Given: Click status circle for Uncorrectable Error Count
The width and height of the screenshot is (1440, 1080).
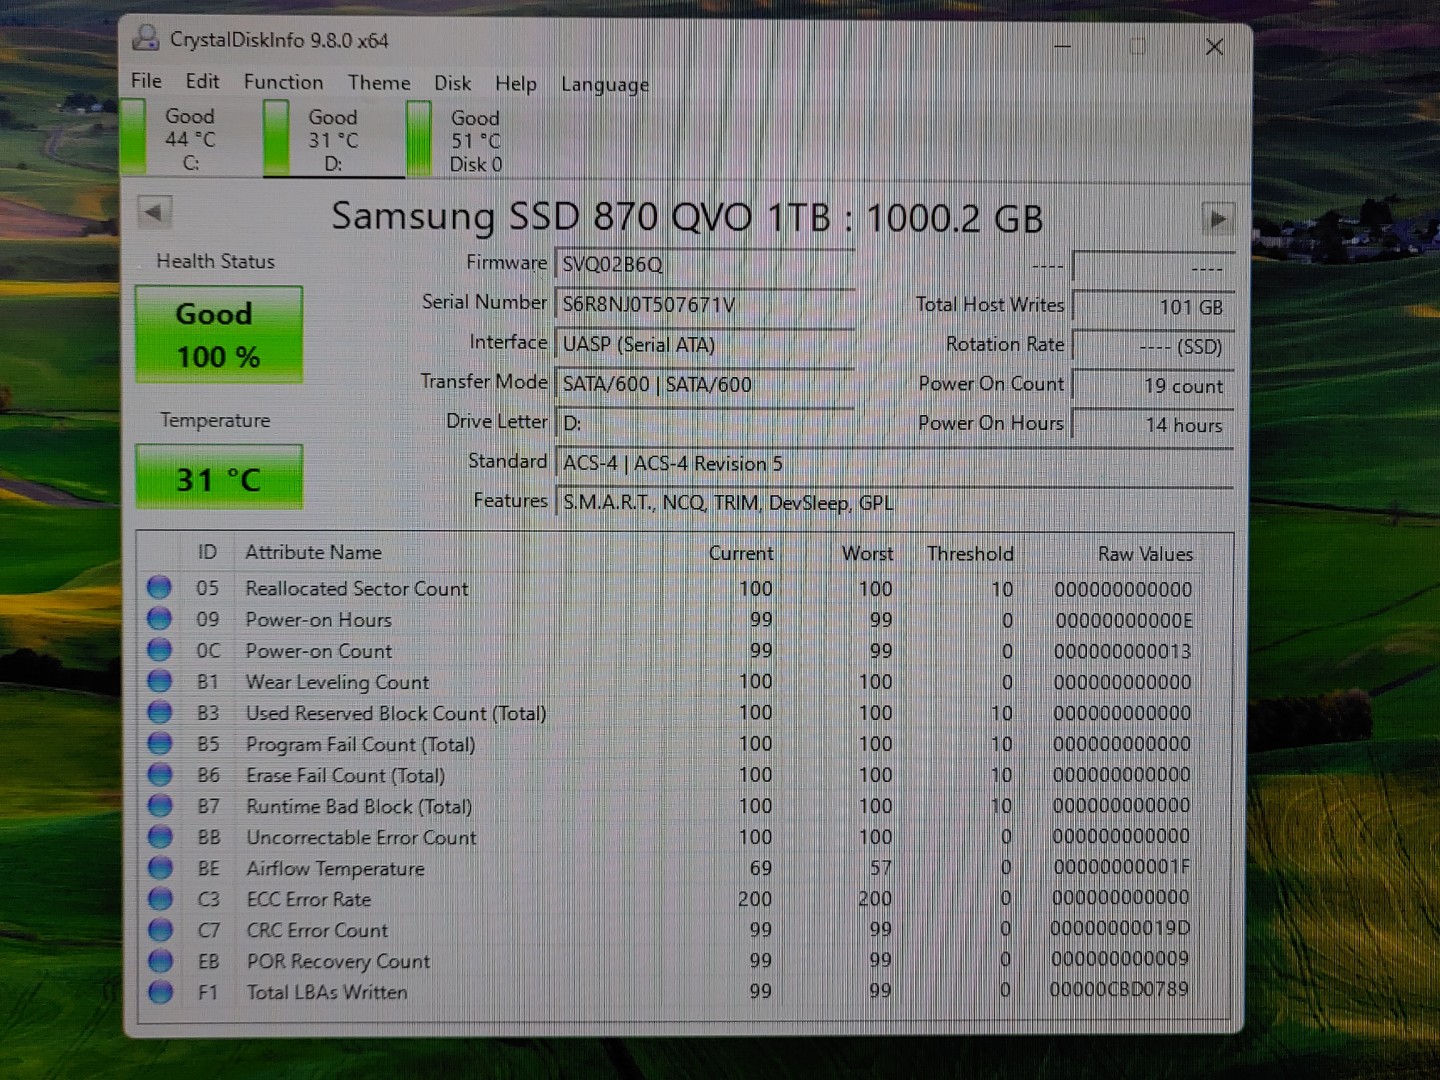Looking at the screenshot, I should 159,836.
